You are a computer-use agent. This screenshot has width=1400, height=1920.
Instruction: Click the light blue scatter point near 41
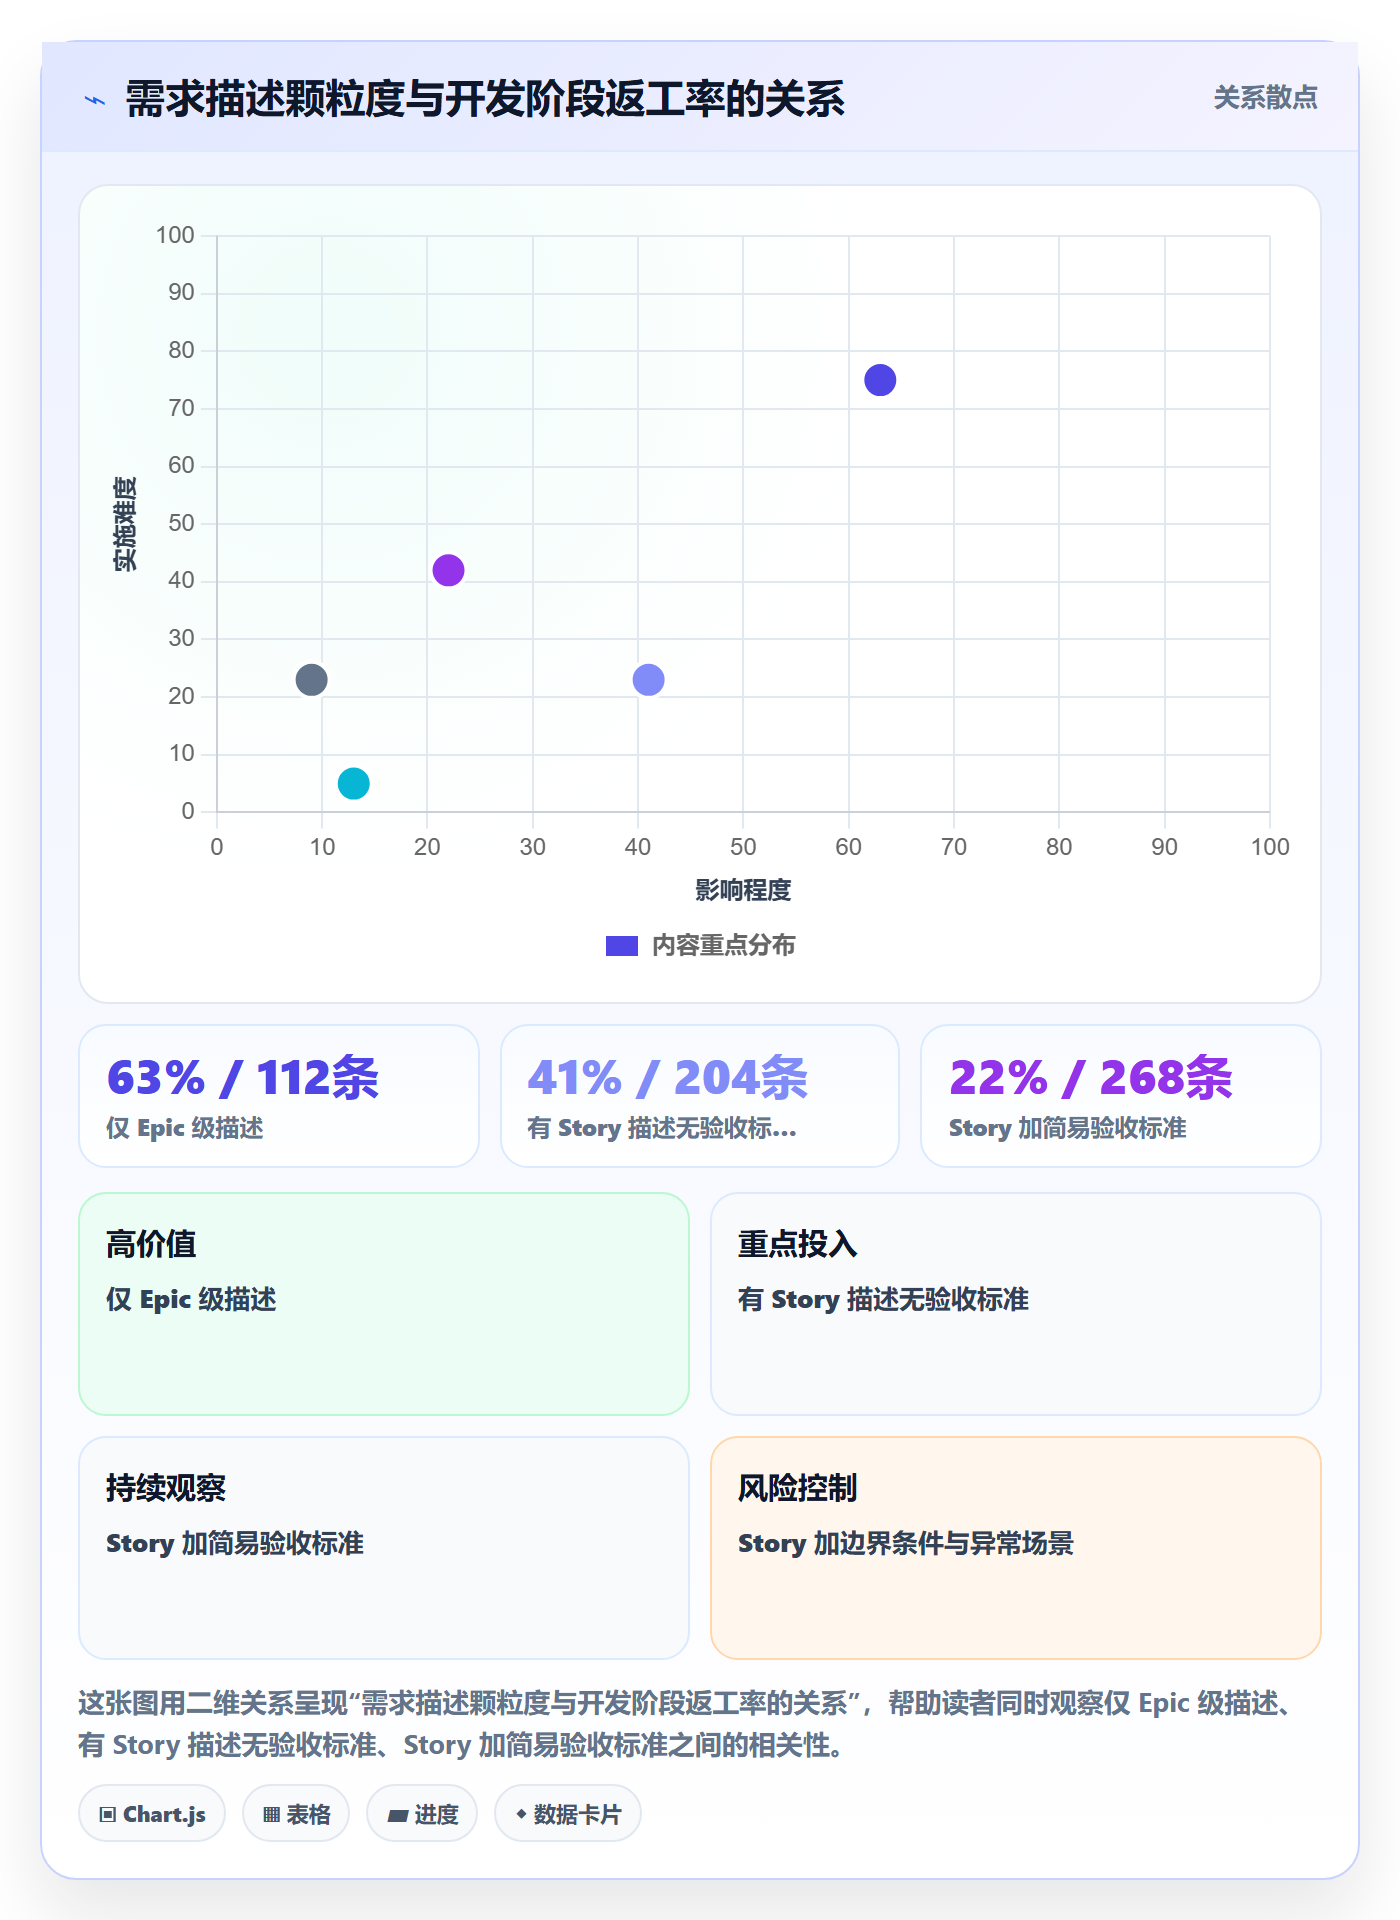coord(649,680)
